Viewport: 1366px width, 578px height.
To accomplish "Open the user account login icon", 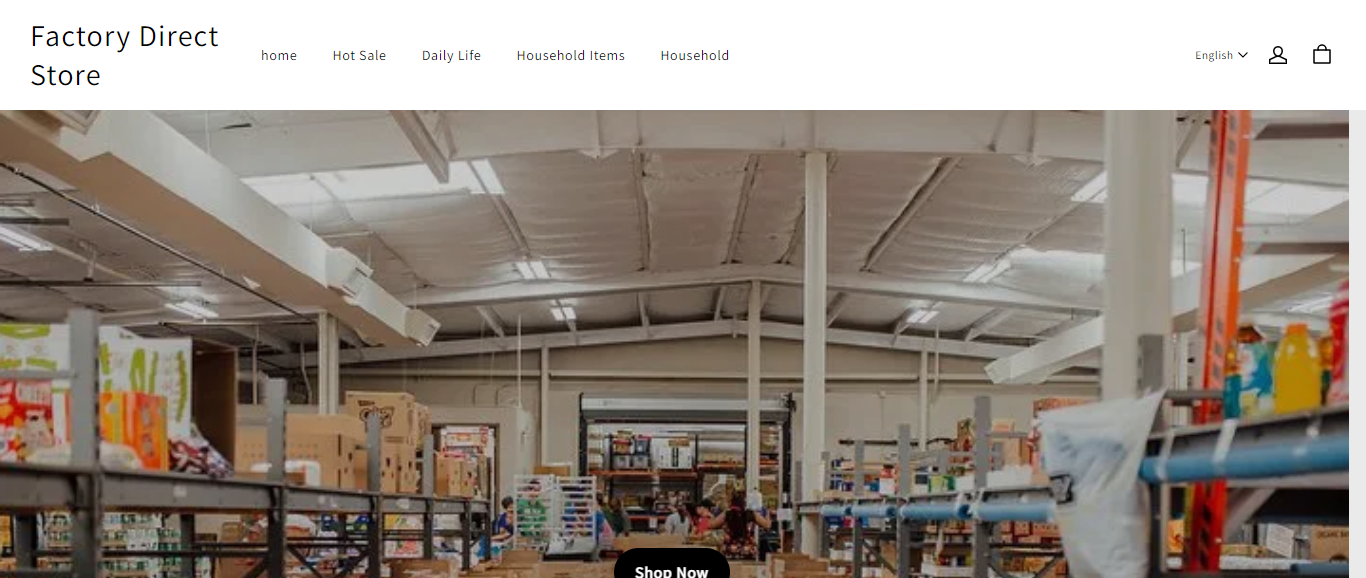I will (1277, 55).
